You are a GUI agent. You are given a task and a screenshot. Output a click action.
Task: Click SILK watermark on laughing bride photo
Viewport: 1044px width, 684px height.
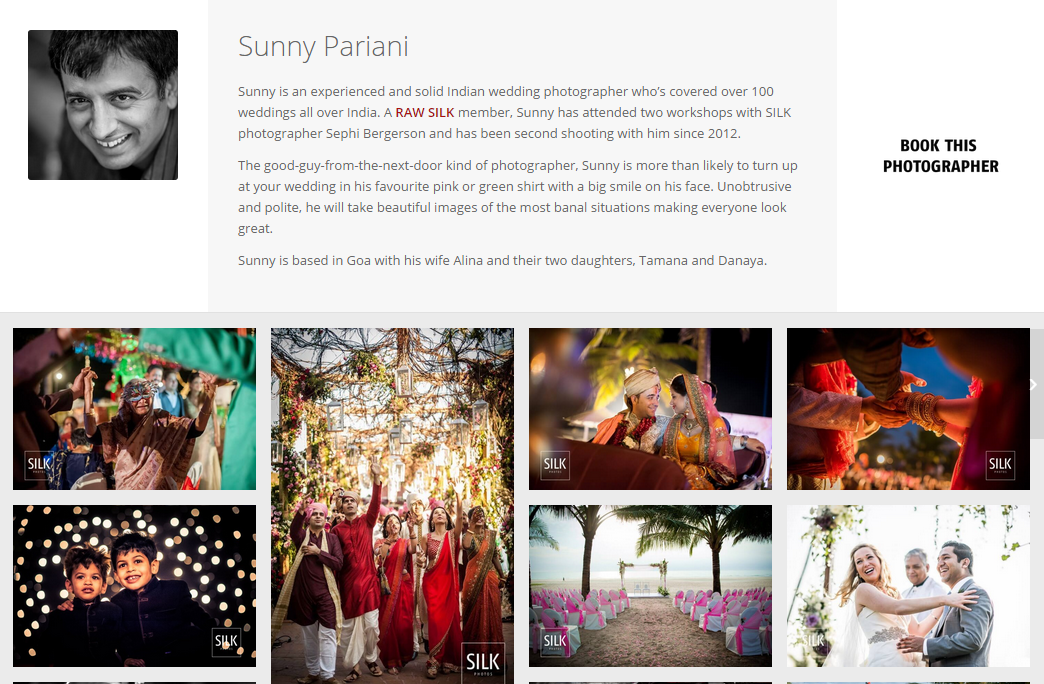(x=812, y=641)
